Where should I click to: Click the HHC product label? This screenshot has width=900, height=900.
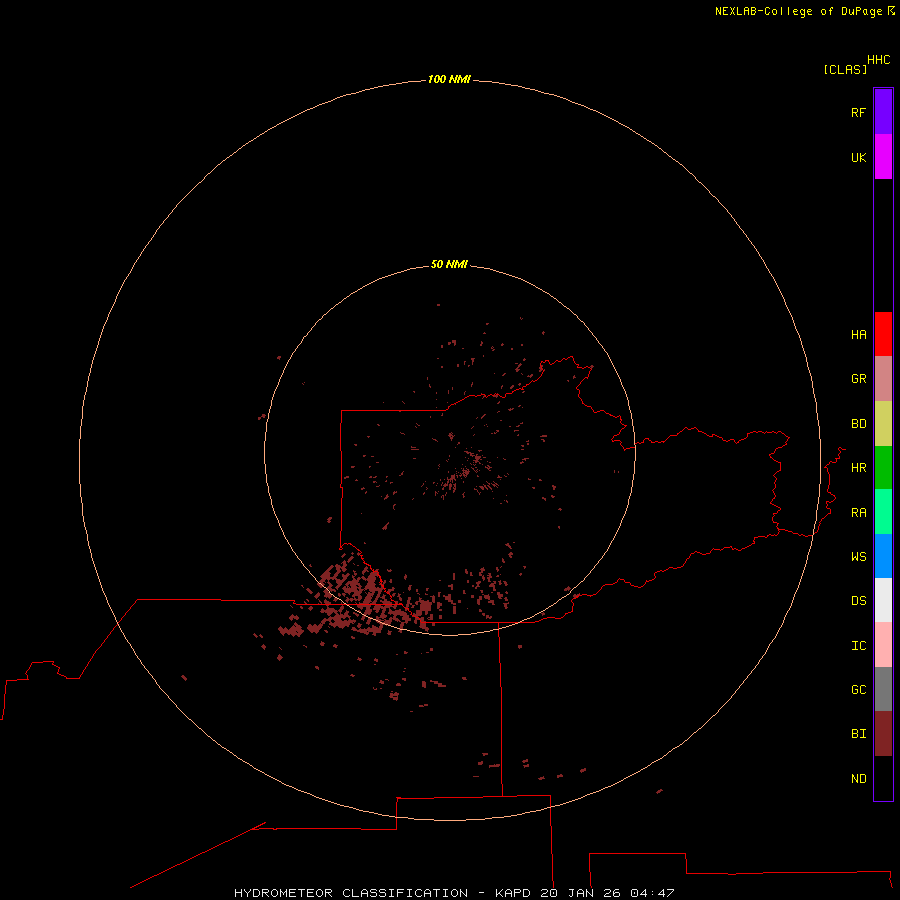point(878,60)
